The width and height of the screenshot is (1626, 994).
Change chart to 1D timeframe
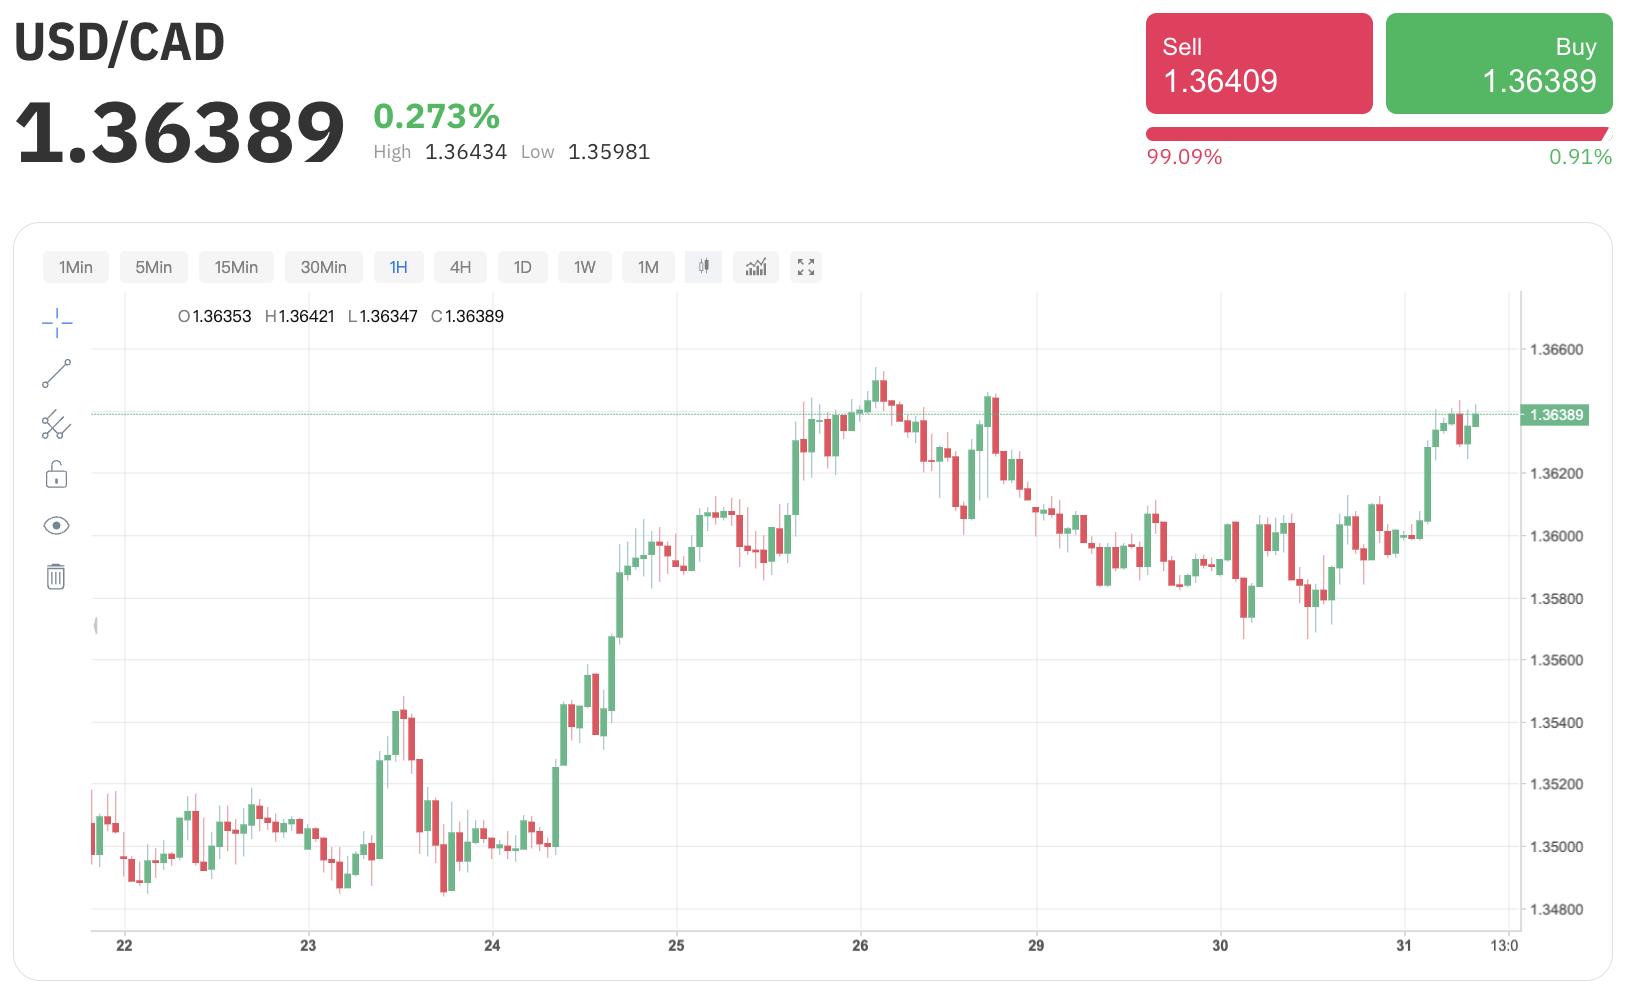(x=523, y=267)
